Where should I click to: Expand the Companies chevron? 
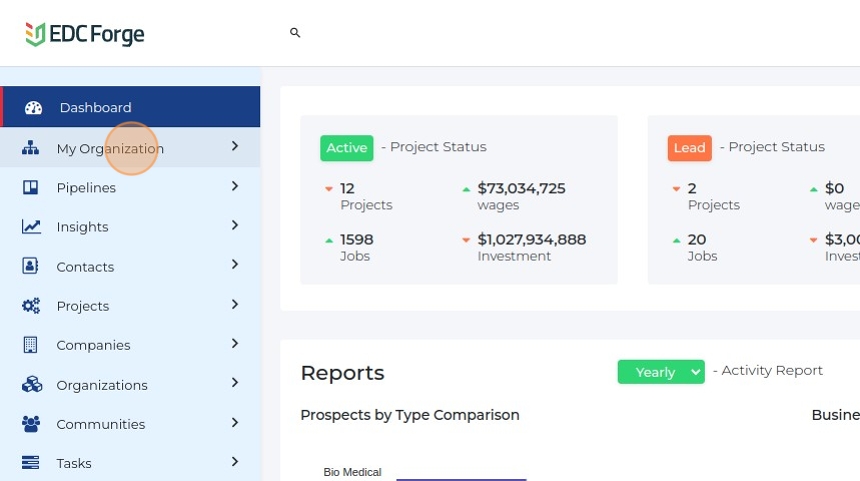(x=235, y=343)
